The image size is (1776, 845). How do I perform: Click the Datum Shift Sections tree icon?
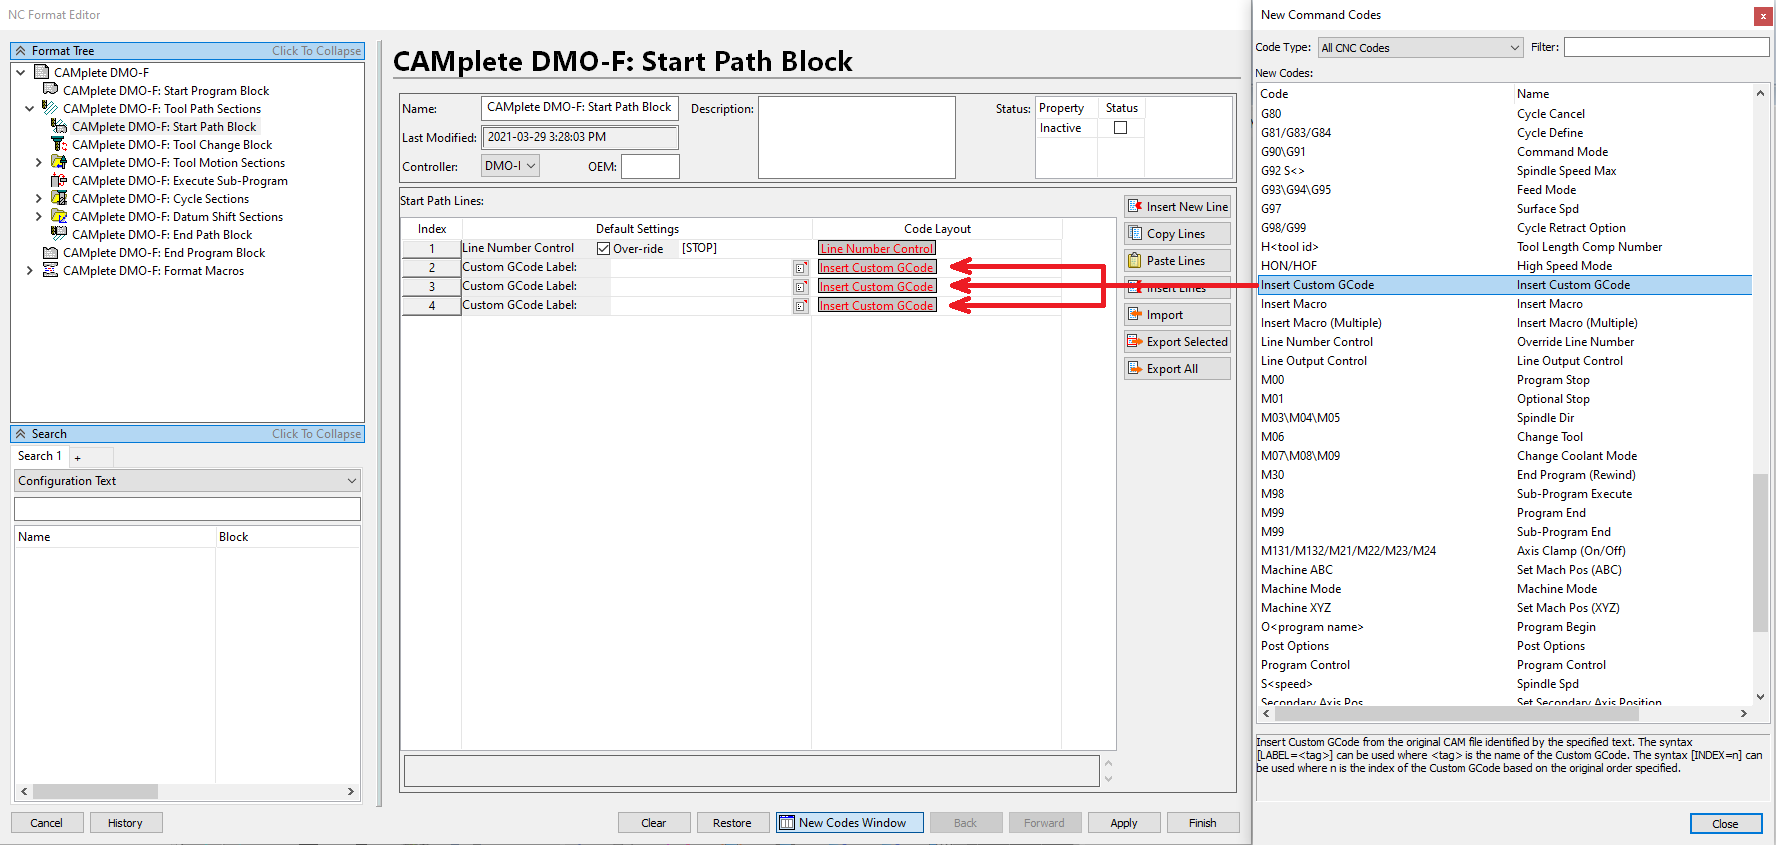coord(59,216)
